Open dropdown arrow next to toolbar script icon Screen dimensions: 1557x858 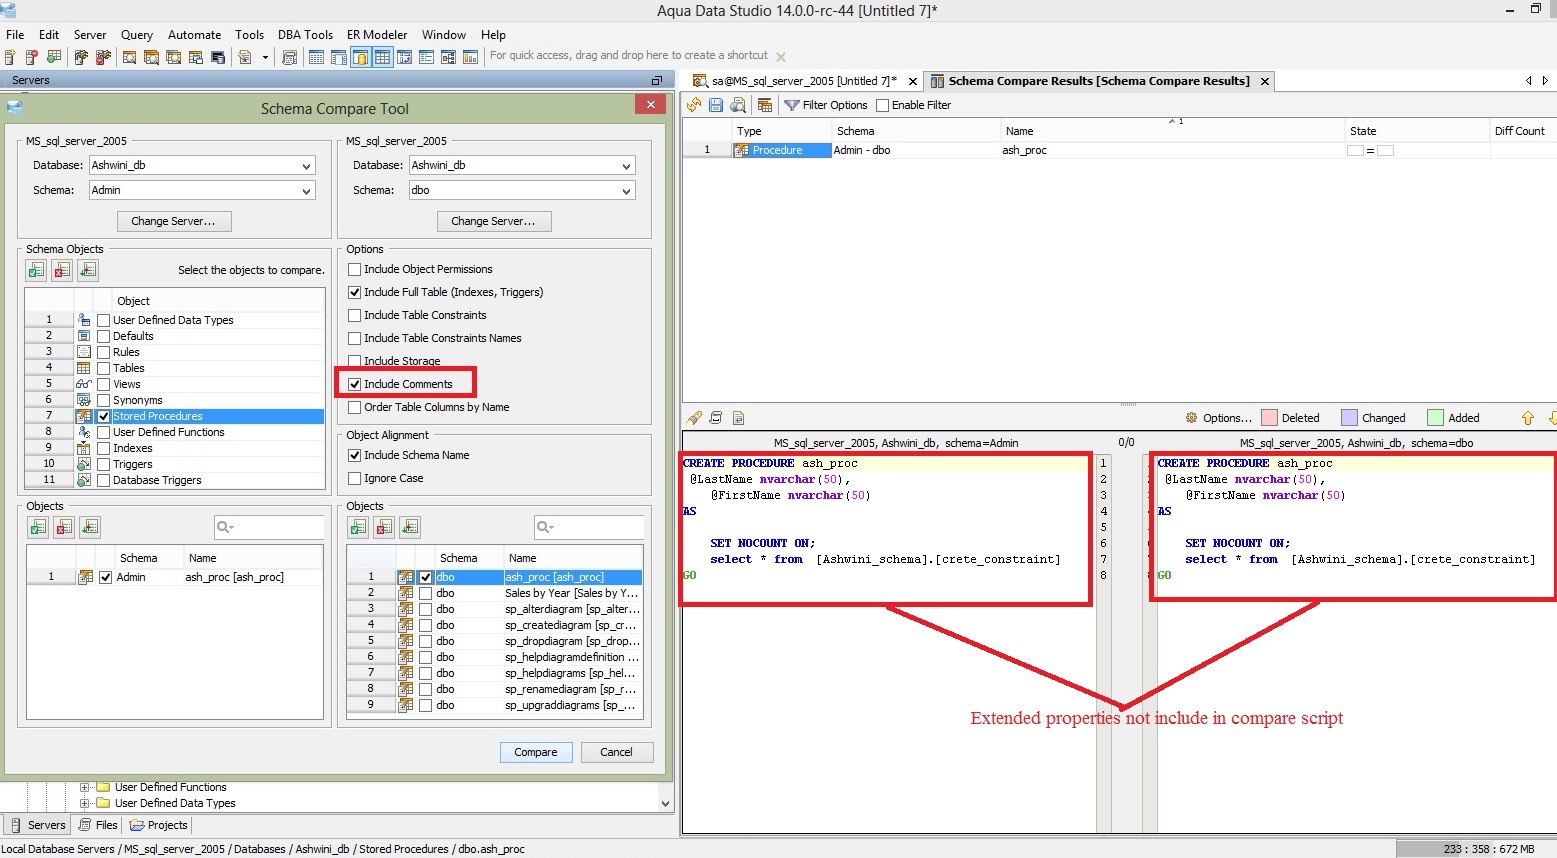(x=265, y=57)
